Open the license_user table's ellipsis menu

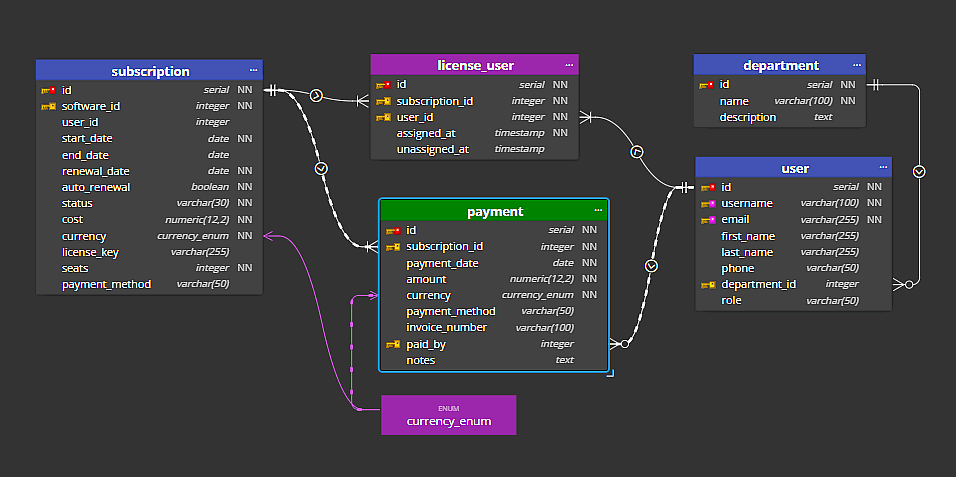coord(569,64)
